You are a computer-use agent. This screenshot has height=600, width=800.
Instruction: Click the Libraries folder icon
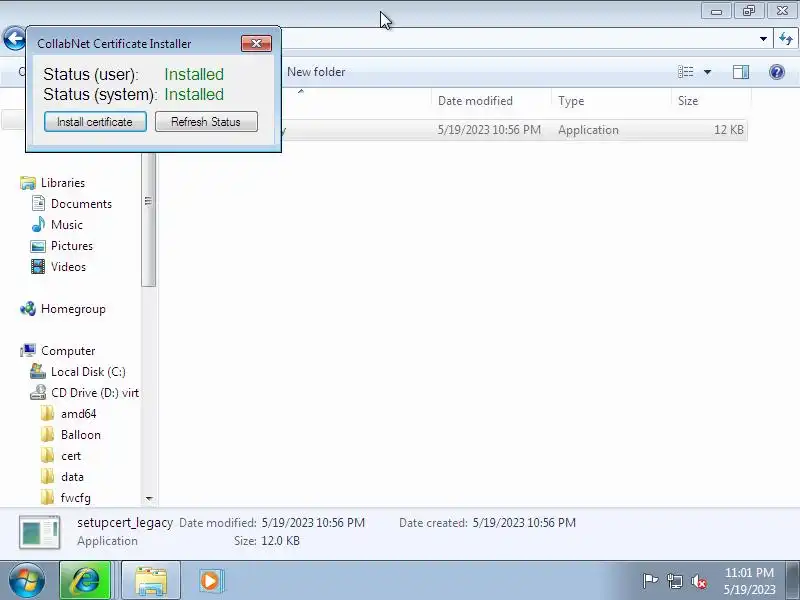tap(28, 183)
